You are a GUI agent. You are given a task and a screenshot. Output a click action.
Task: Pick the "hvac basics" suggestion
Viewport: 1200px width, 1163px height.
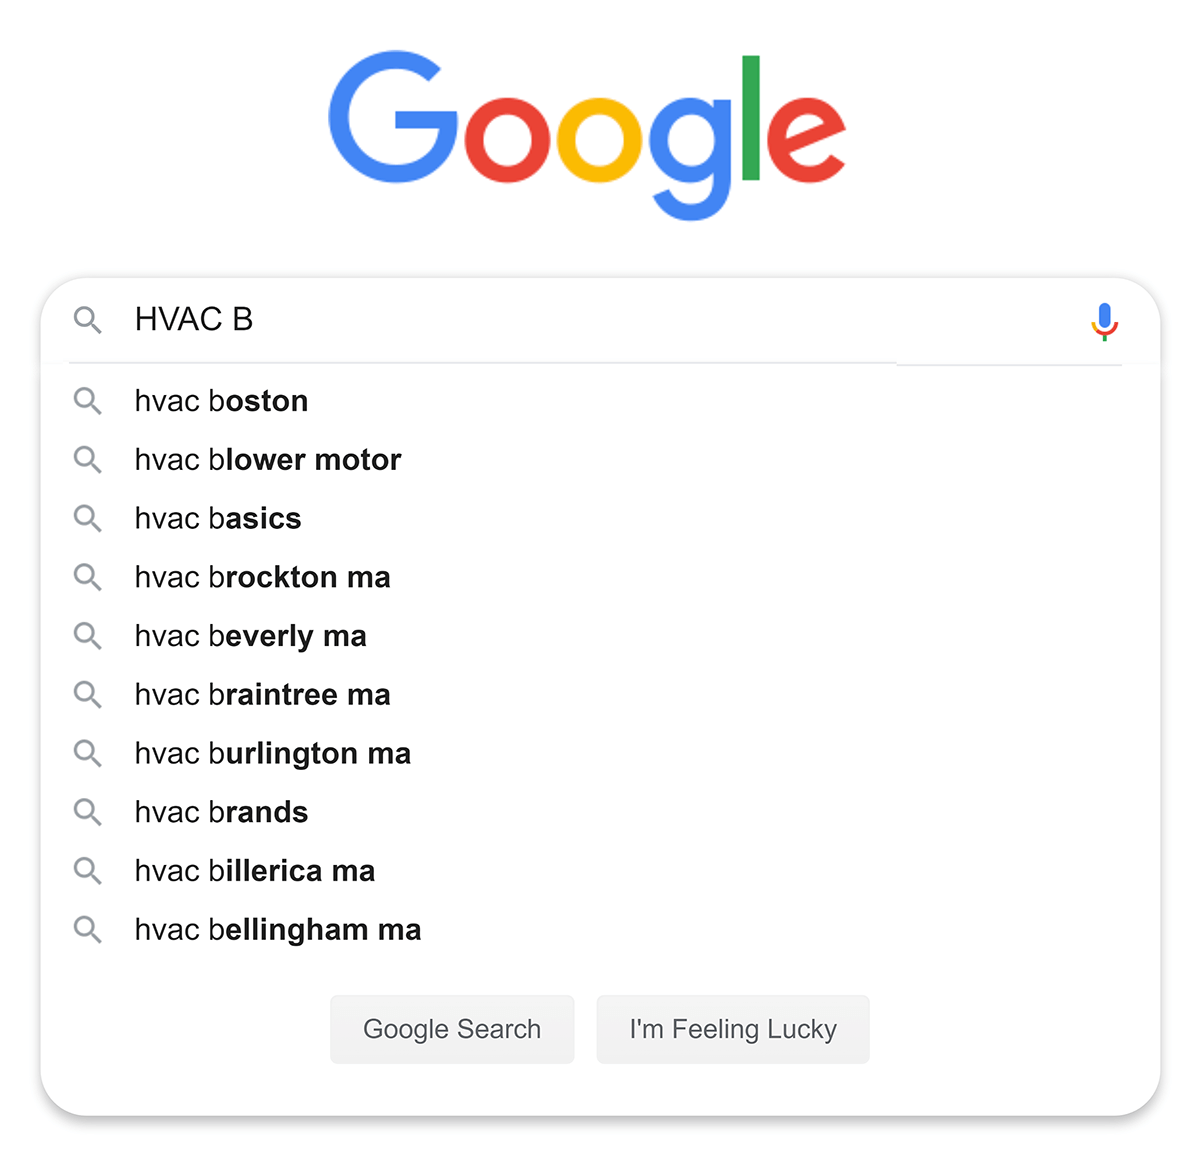point(218,518)
